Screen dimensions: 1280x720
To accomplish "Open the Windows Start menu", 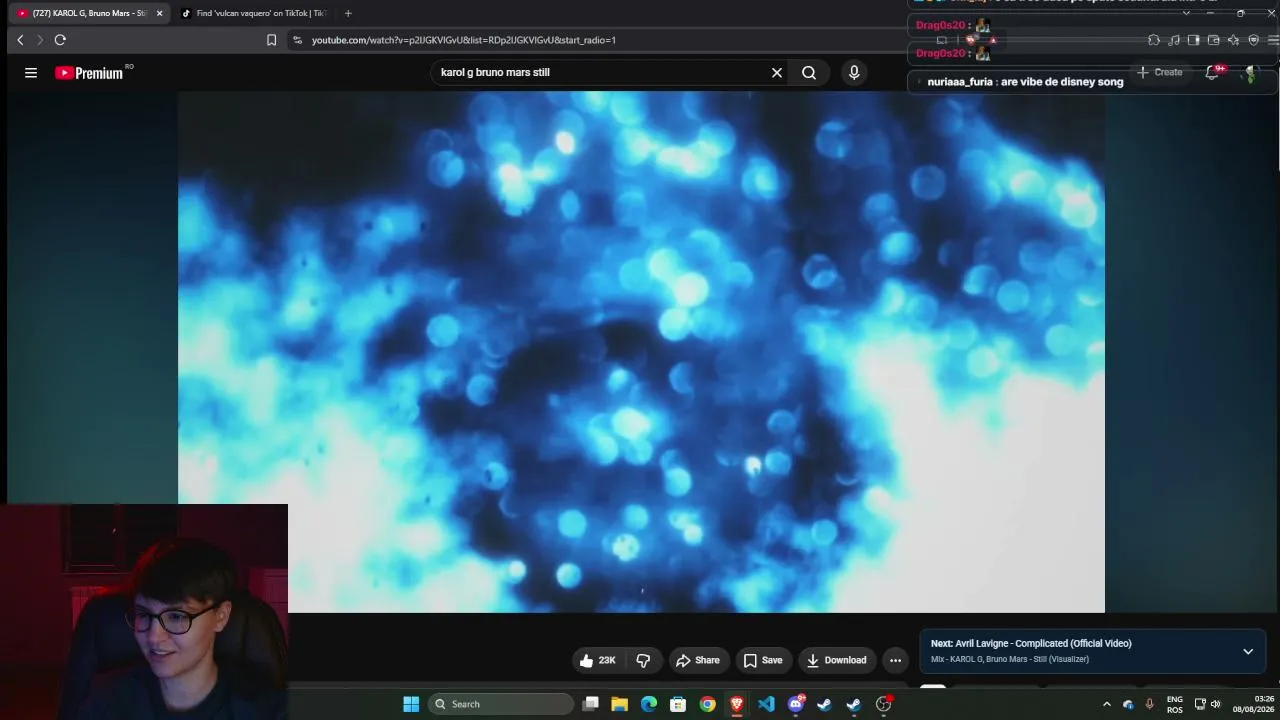I will pos(411,704).
